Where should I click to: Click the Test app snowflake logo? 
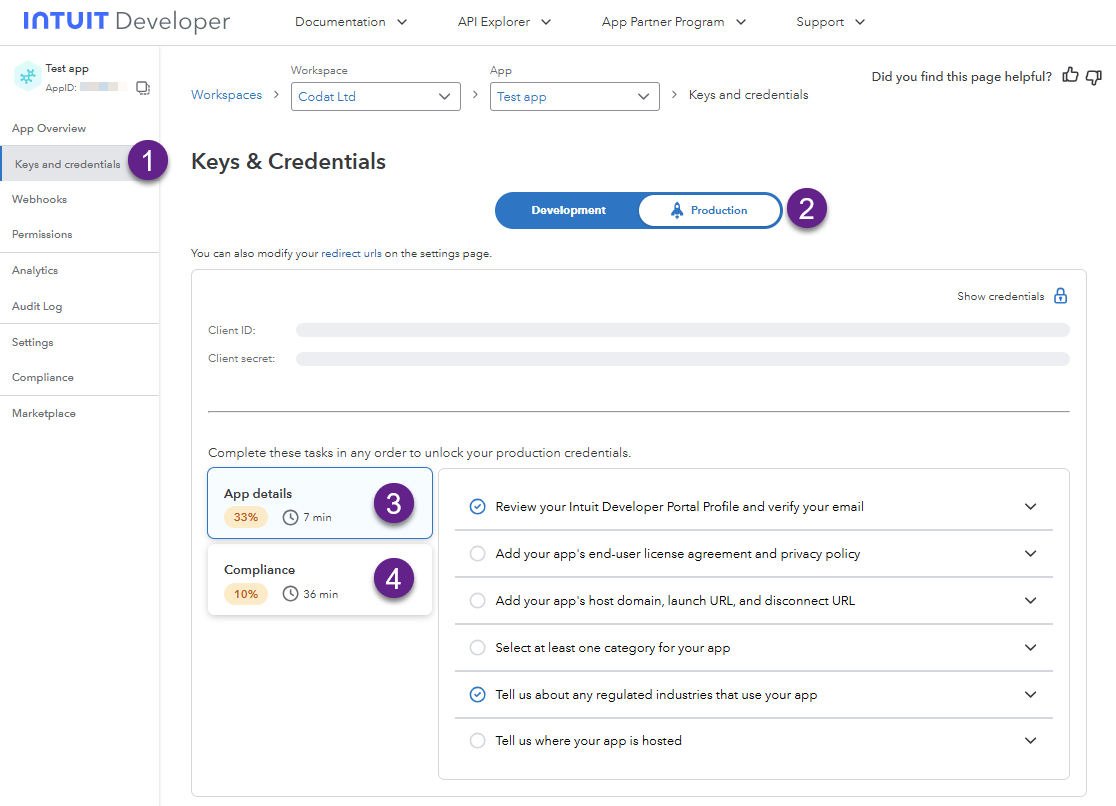27,77
